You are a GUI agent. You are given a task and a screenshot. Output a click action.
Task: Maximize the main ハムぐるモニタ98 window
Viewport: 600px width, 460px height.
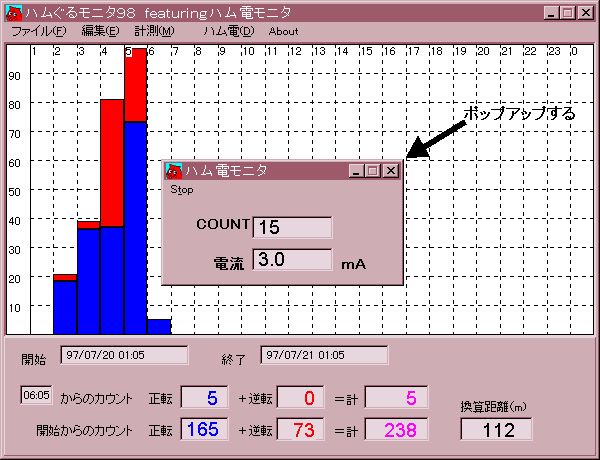pos(568,13)
